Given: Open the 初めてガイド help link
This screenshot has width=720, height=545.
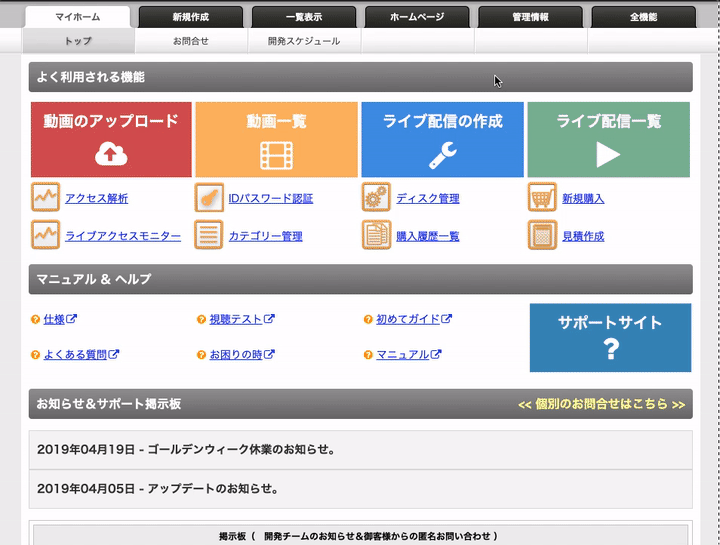Looking at the screenshot, I should coord(414,319).
